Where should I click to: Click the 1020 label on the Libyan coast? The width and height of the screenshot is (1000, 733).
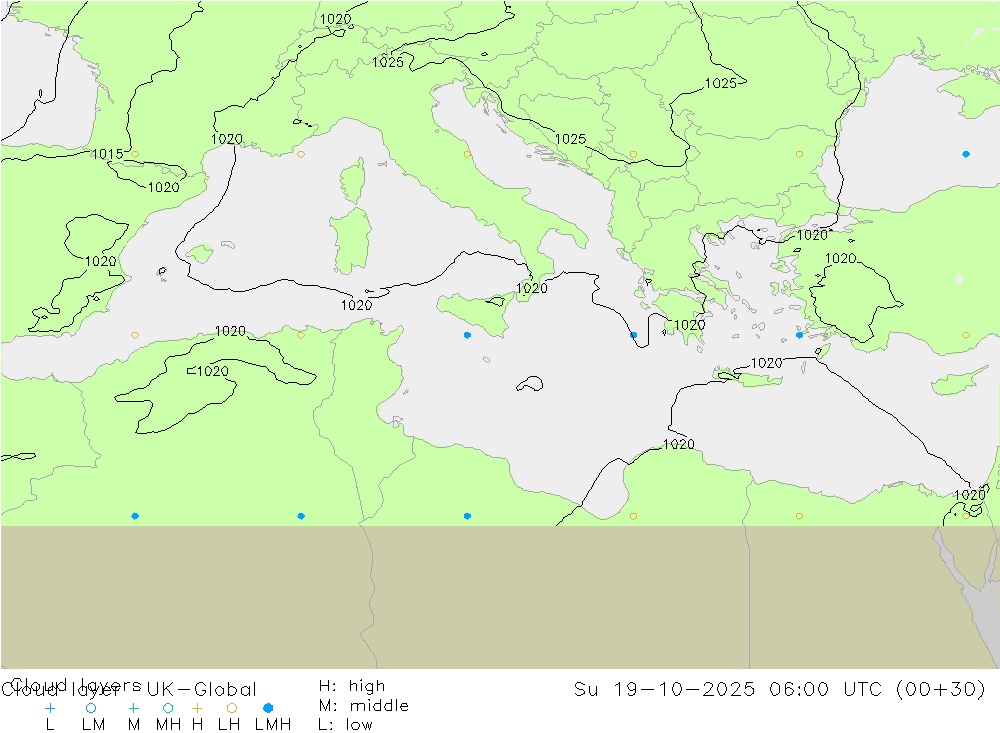(679, 444)
